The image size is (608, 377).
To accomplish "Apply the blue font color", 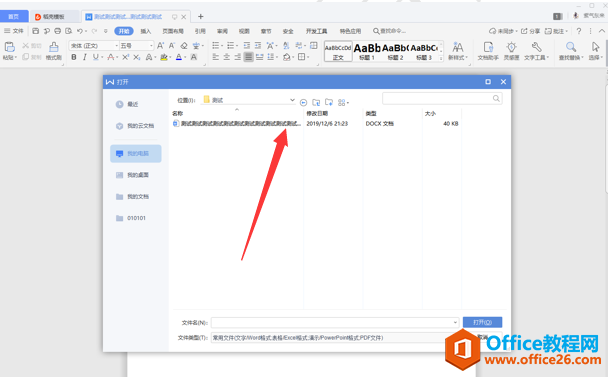I will (179, 57).
